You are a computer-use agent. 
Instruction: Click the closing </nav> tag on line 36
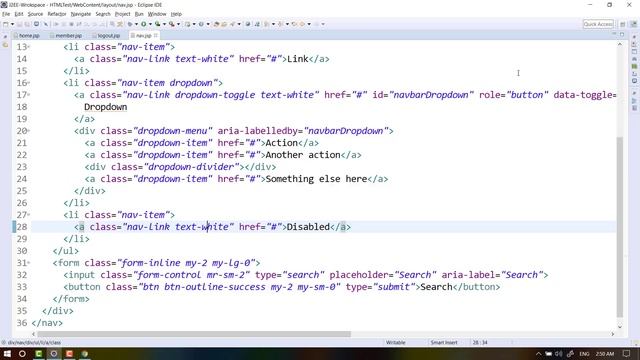coord(47,323)
